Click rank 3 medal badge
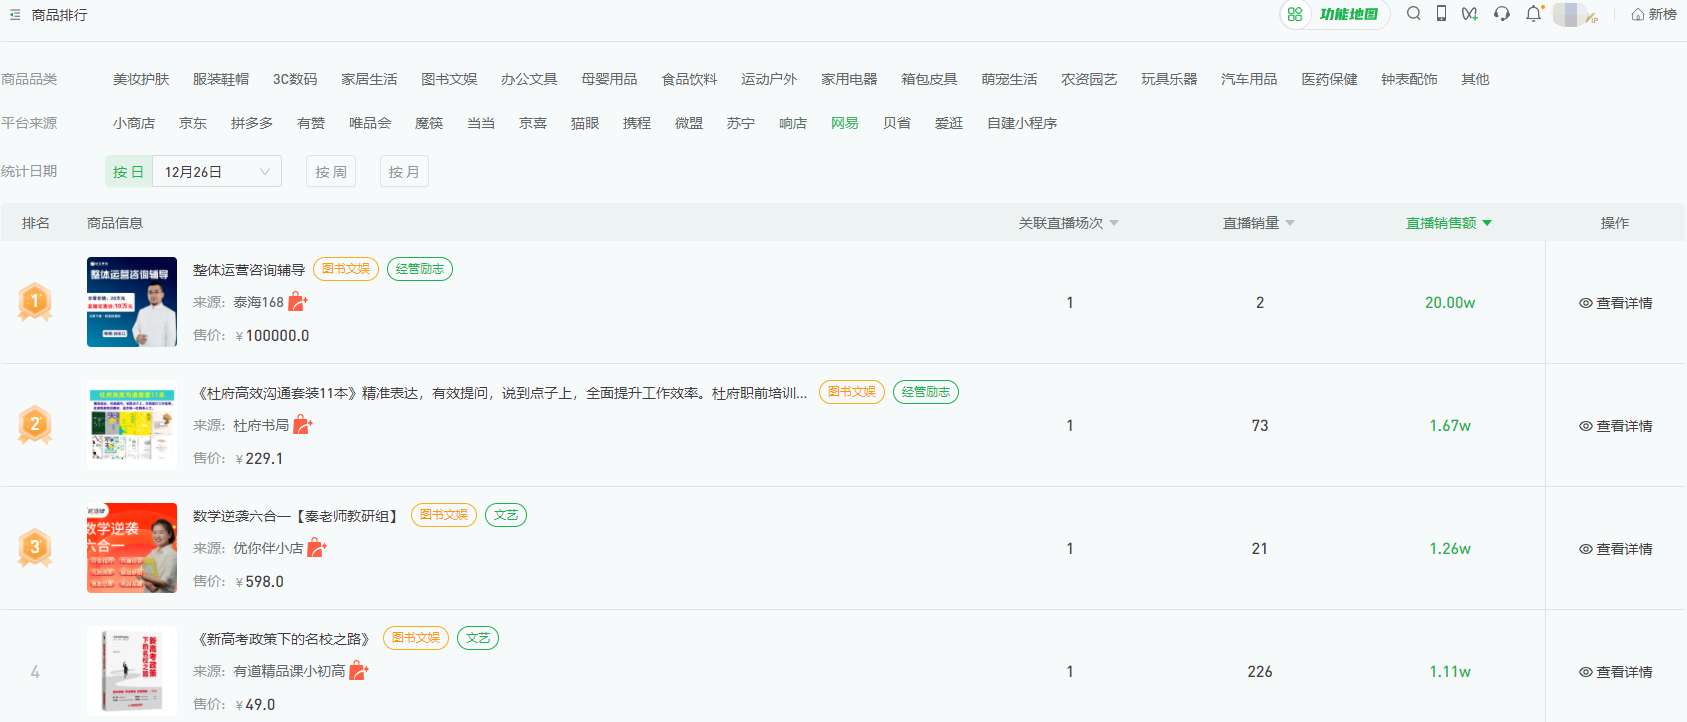This screenshot has height=722, width=1687. pos(35,547)
